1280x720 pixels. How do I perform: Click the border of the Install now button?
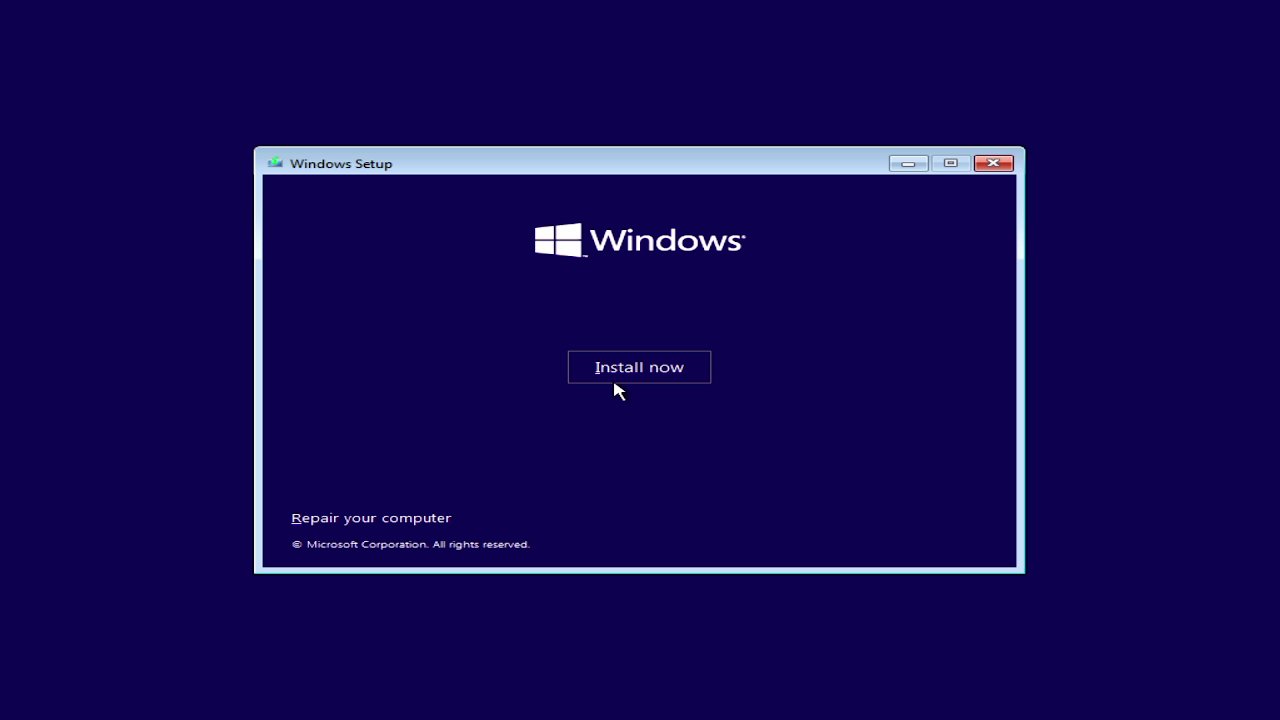point(639,352)
